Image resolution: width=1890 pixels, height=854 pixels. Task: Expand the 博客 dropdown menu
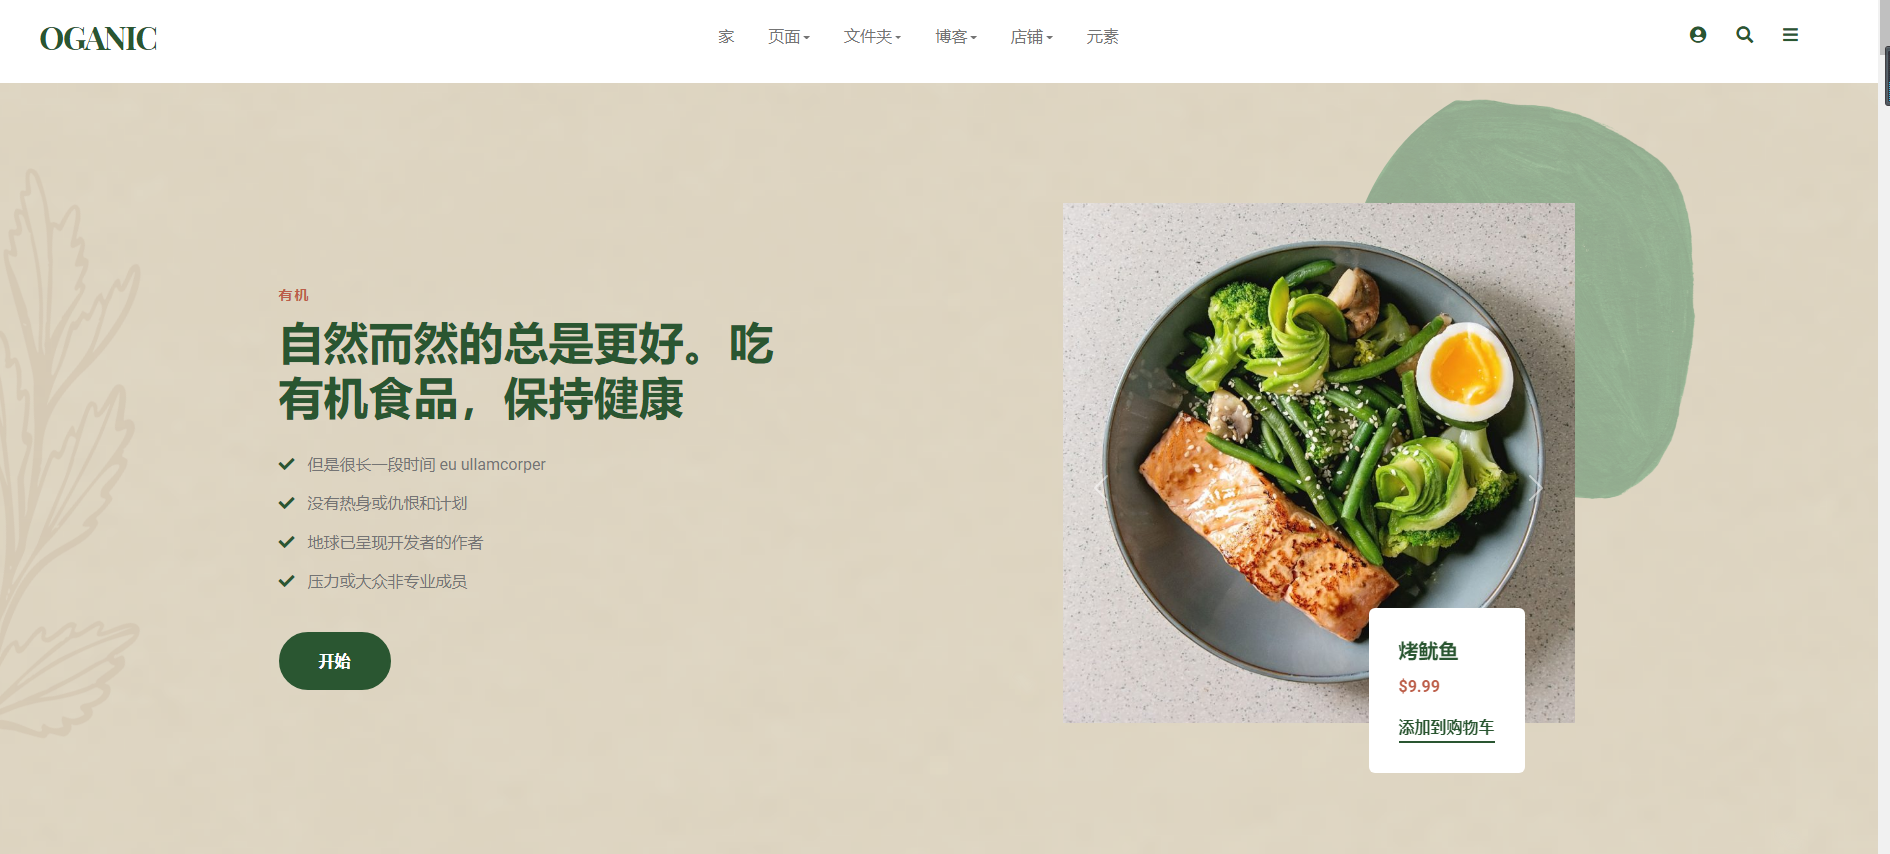click(956, 37)
